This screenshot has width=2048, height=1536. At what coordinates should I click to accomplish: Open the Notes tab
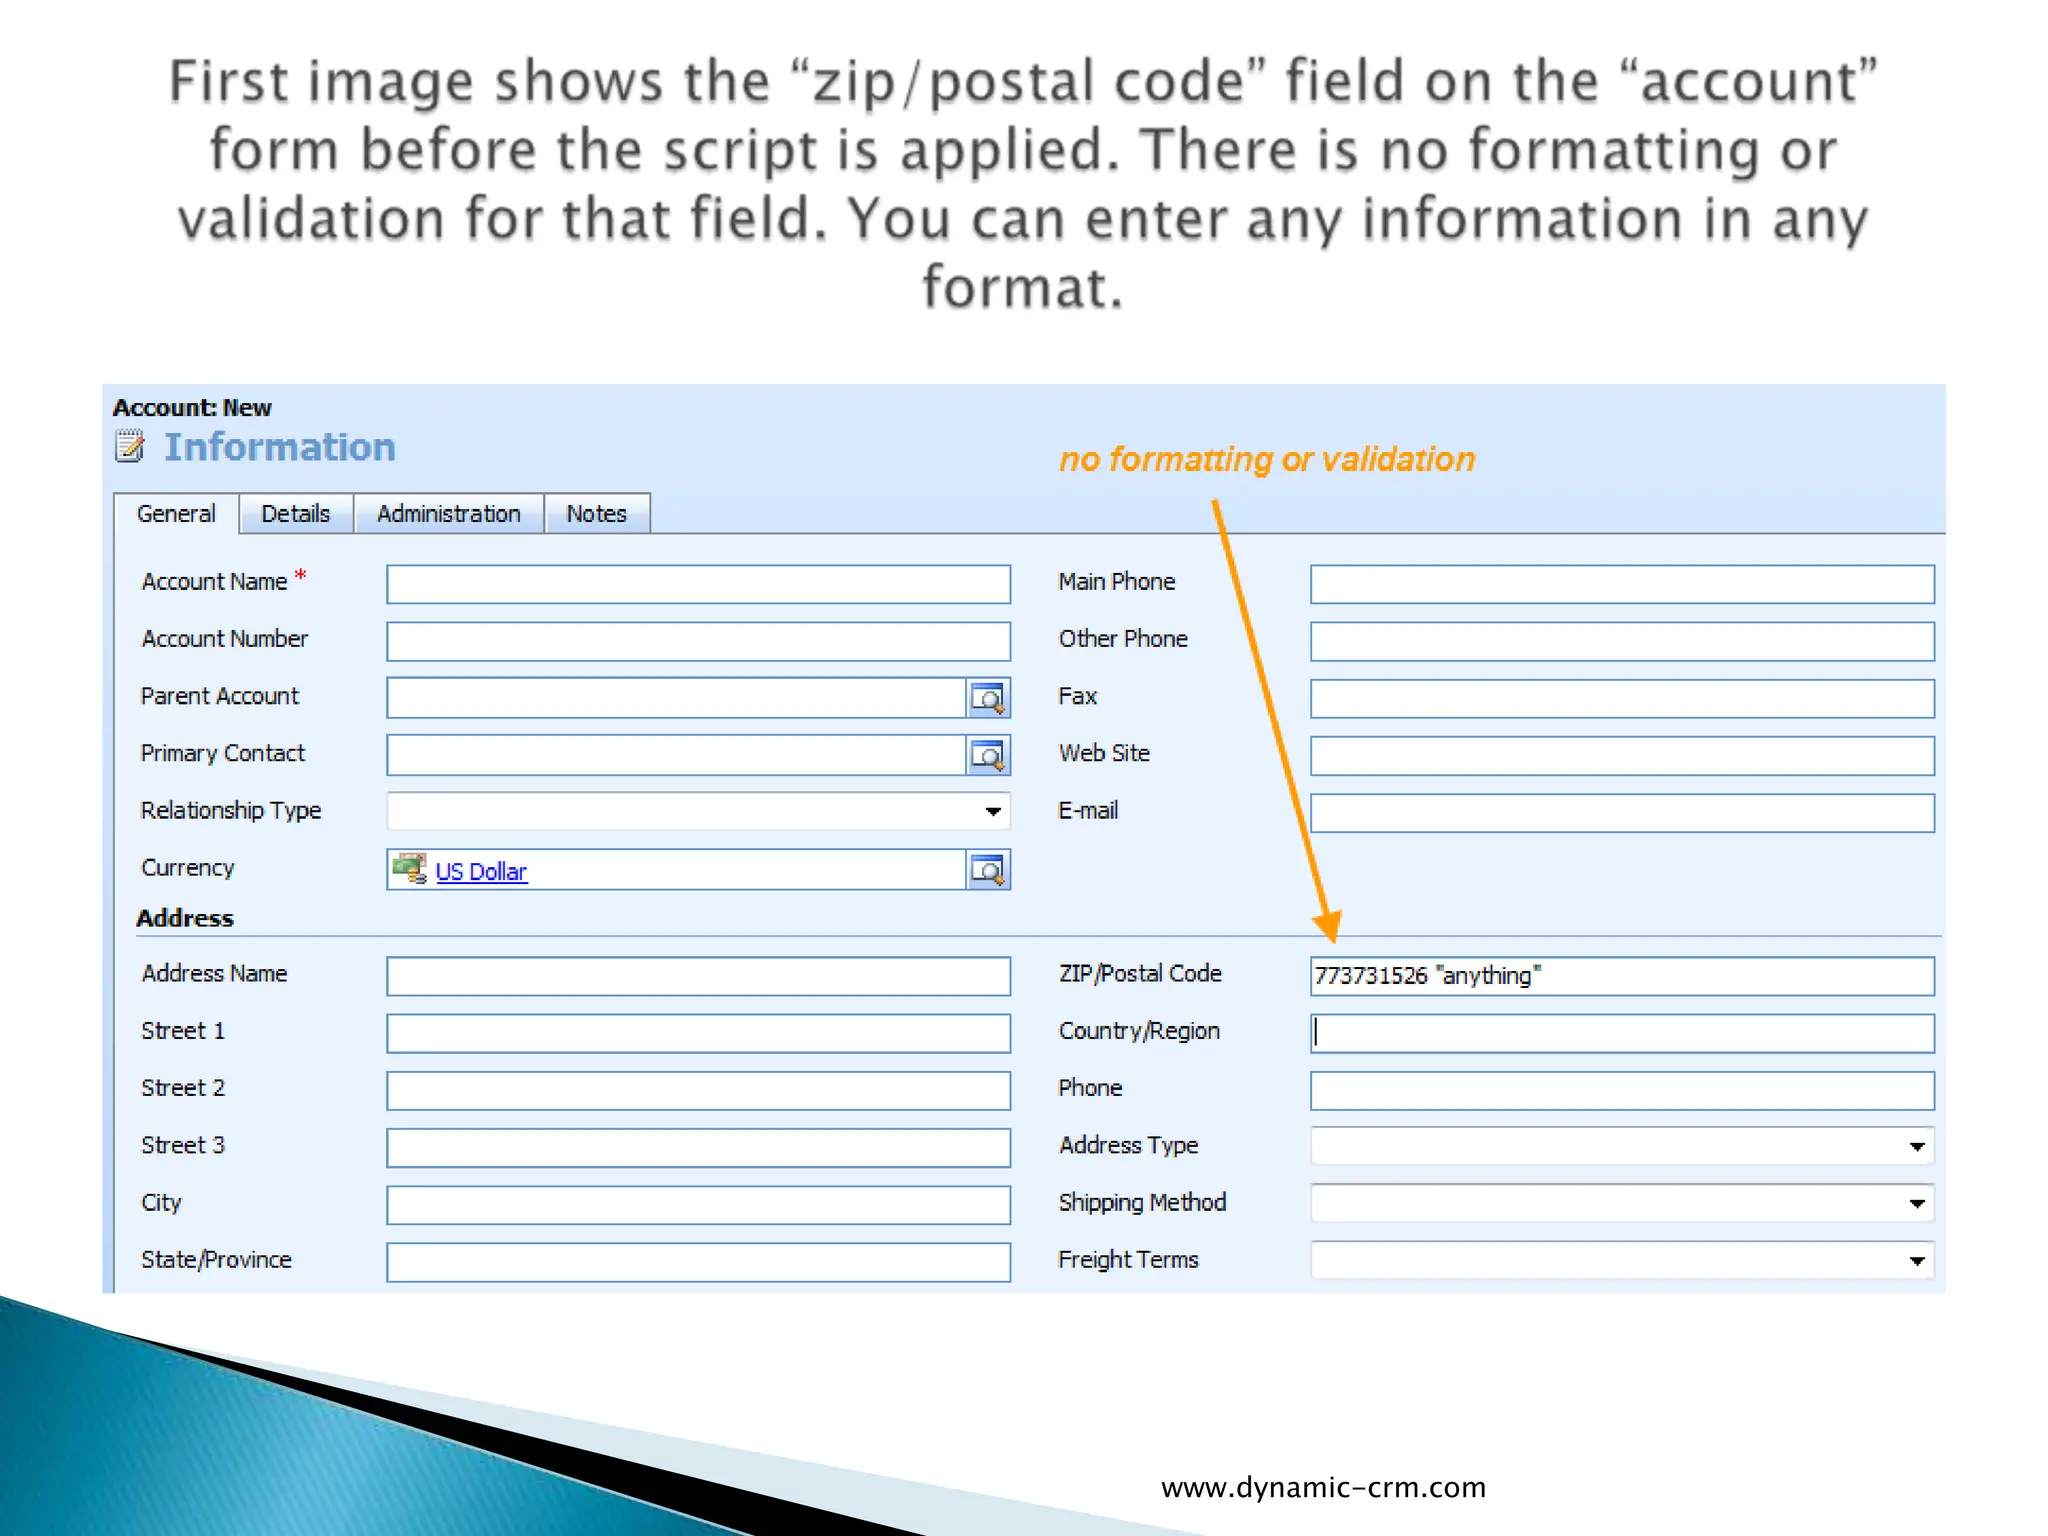596,514
